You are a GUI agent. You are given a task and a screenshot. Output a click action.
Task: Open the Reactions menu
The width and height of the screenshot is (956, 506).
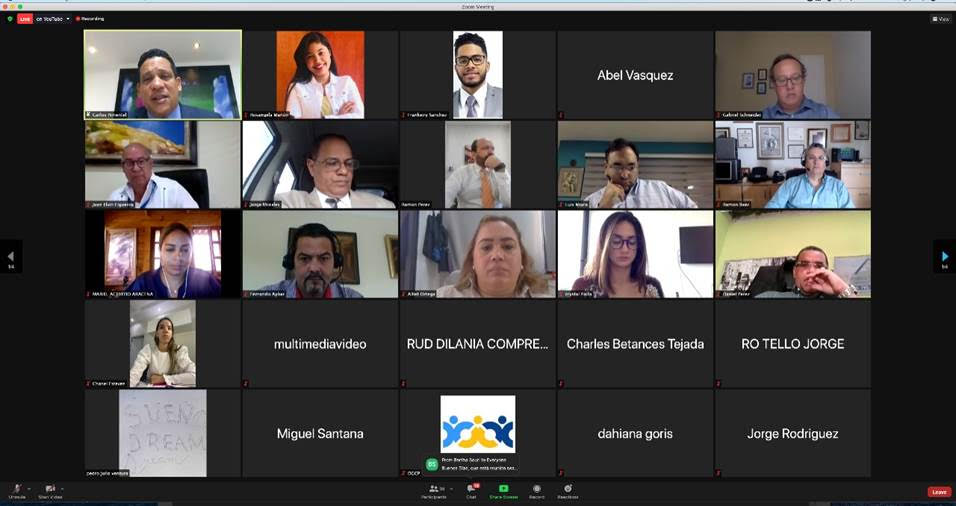568,488
